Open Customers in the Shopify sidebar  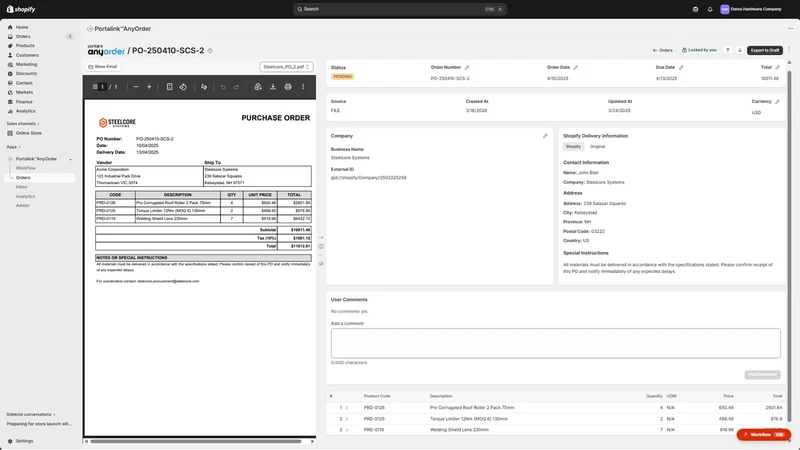pos(27,55)
